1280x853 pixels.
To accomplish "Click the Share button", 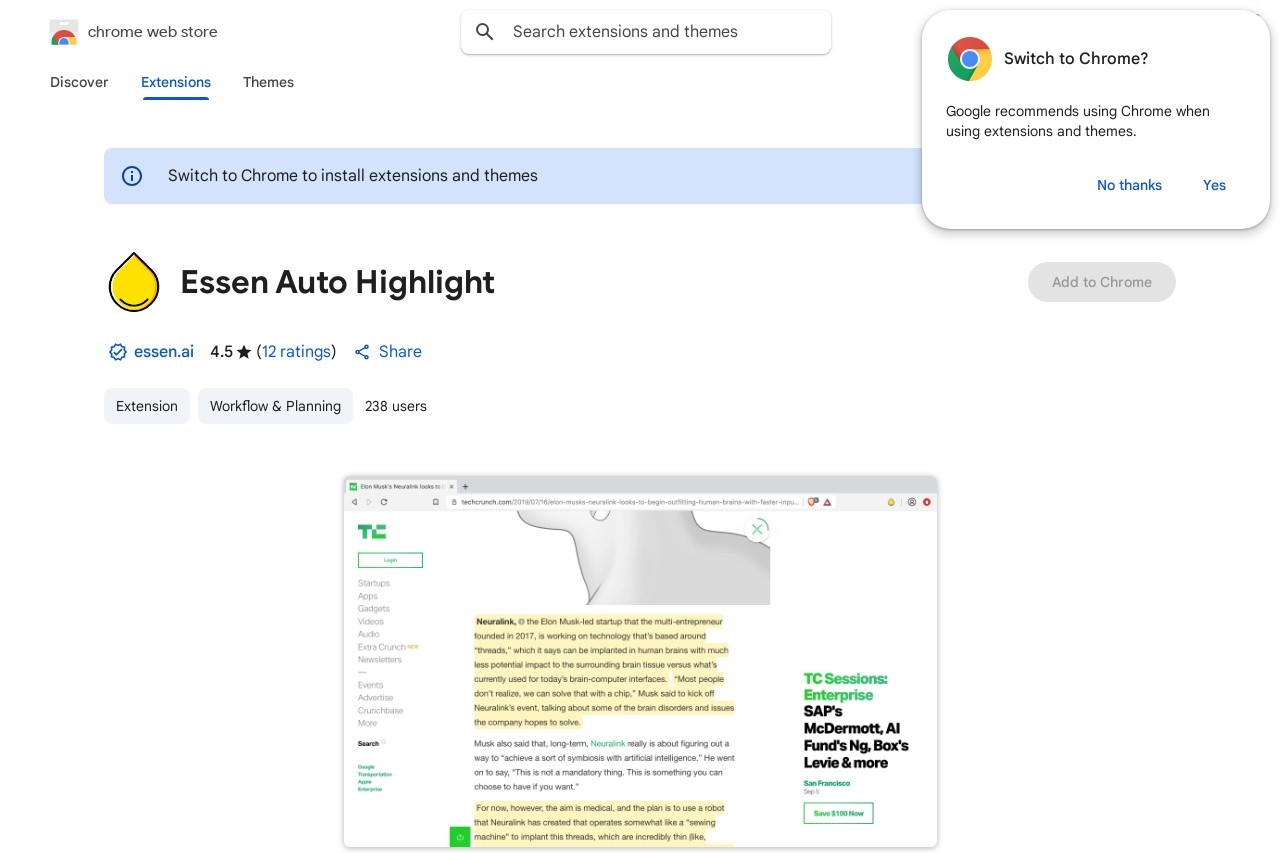I will [388, 352].
